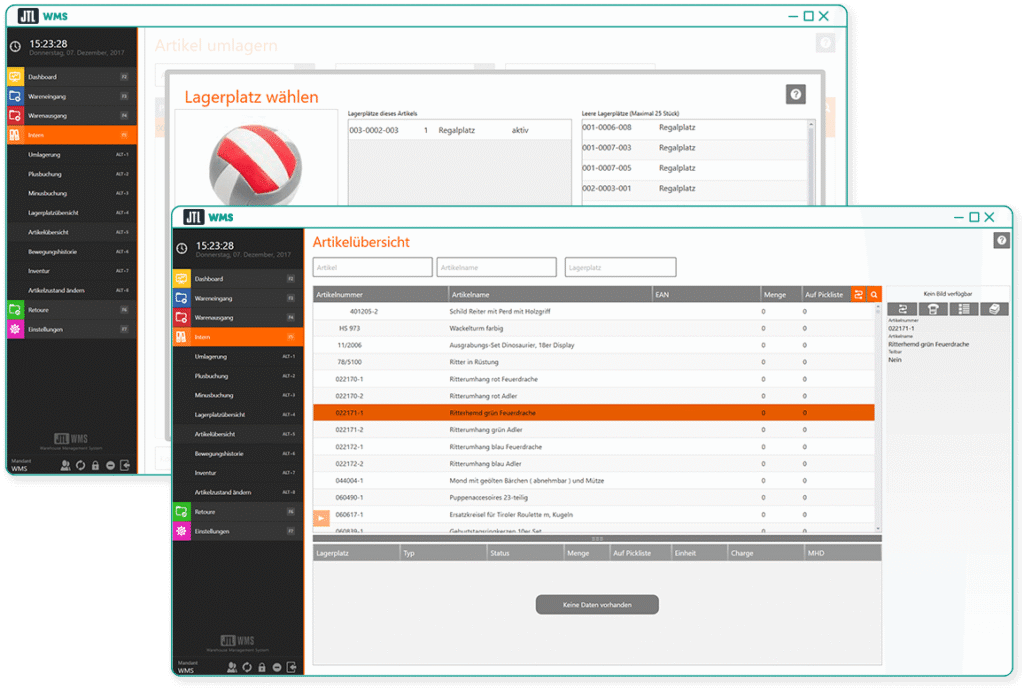
Task: Click the refresh icon in the front window footer
Action: [247, 667]
